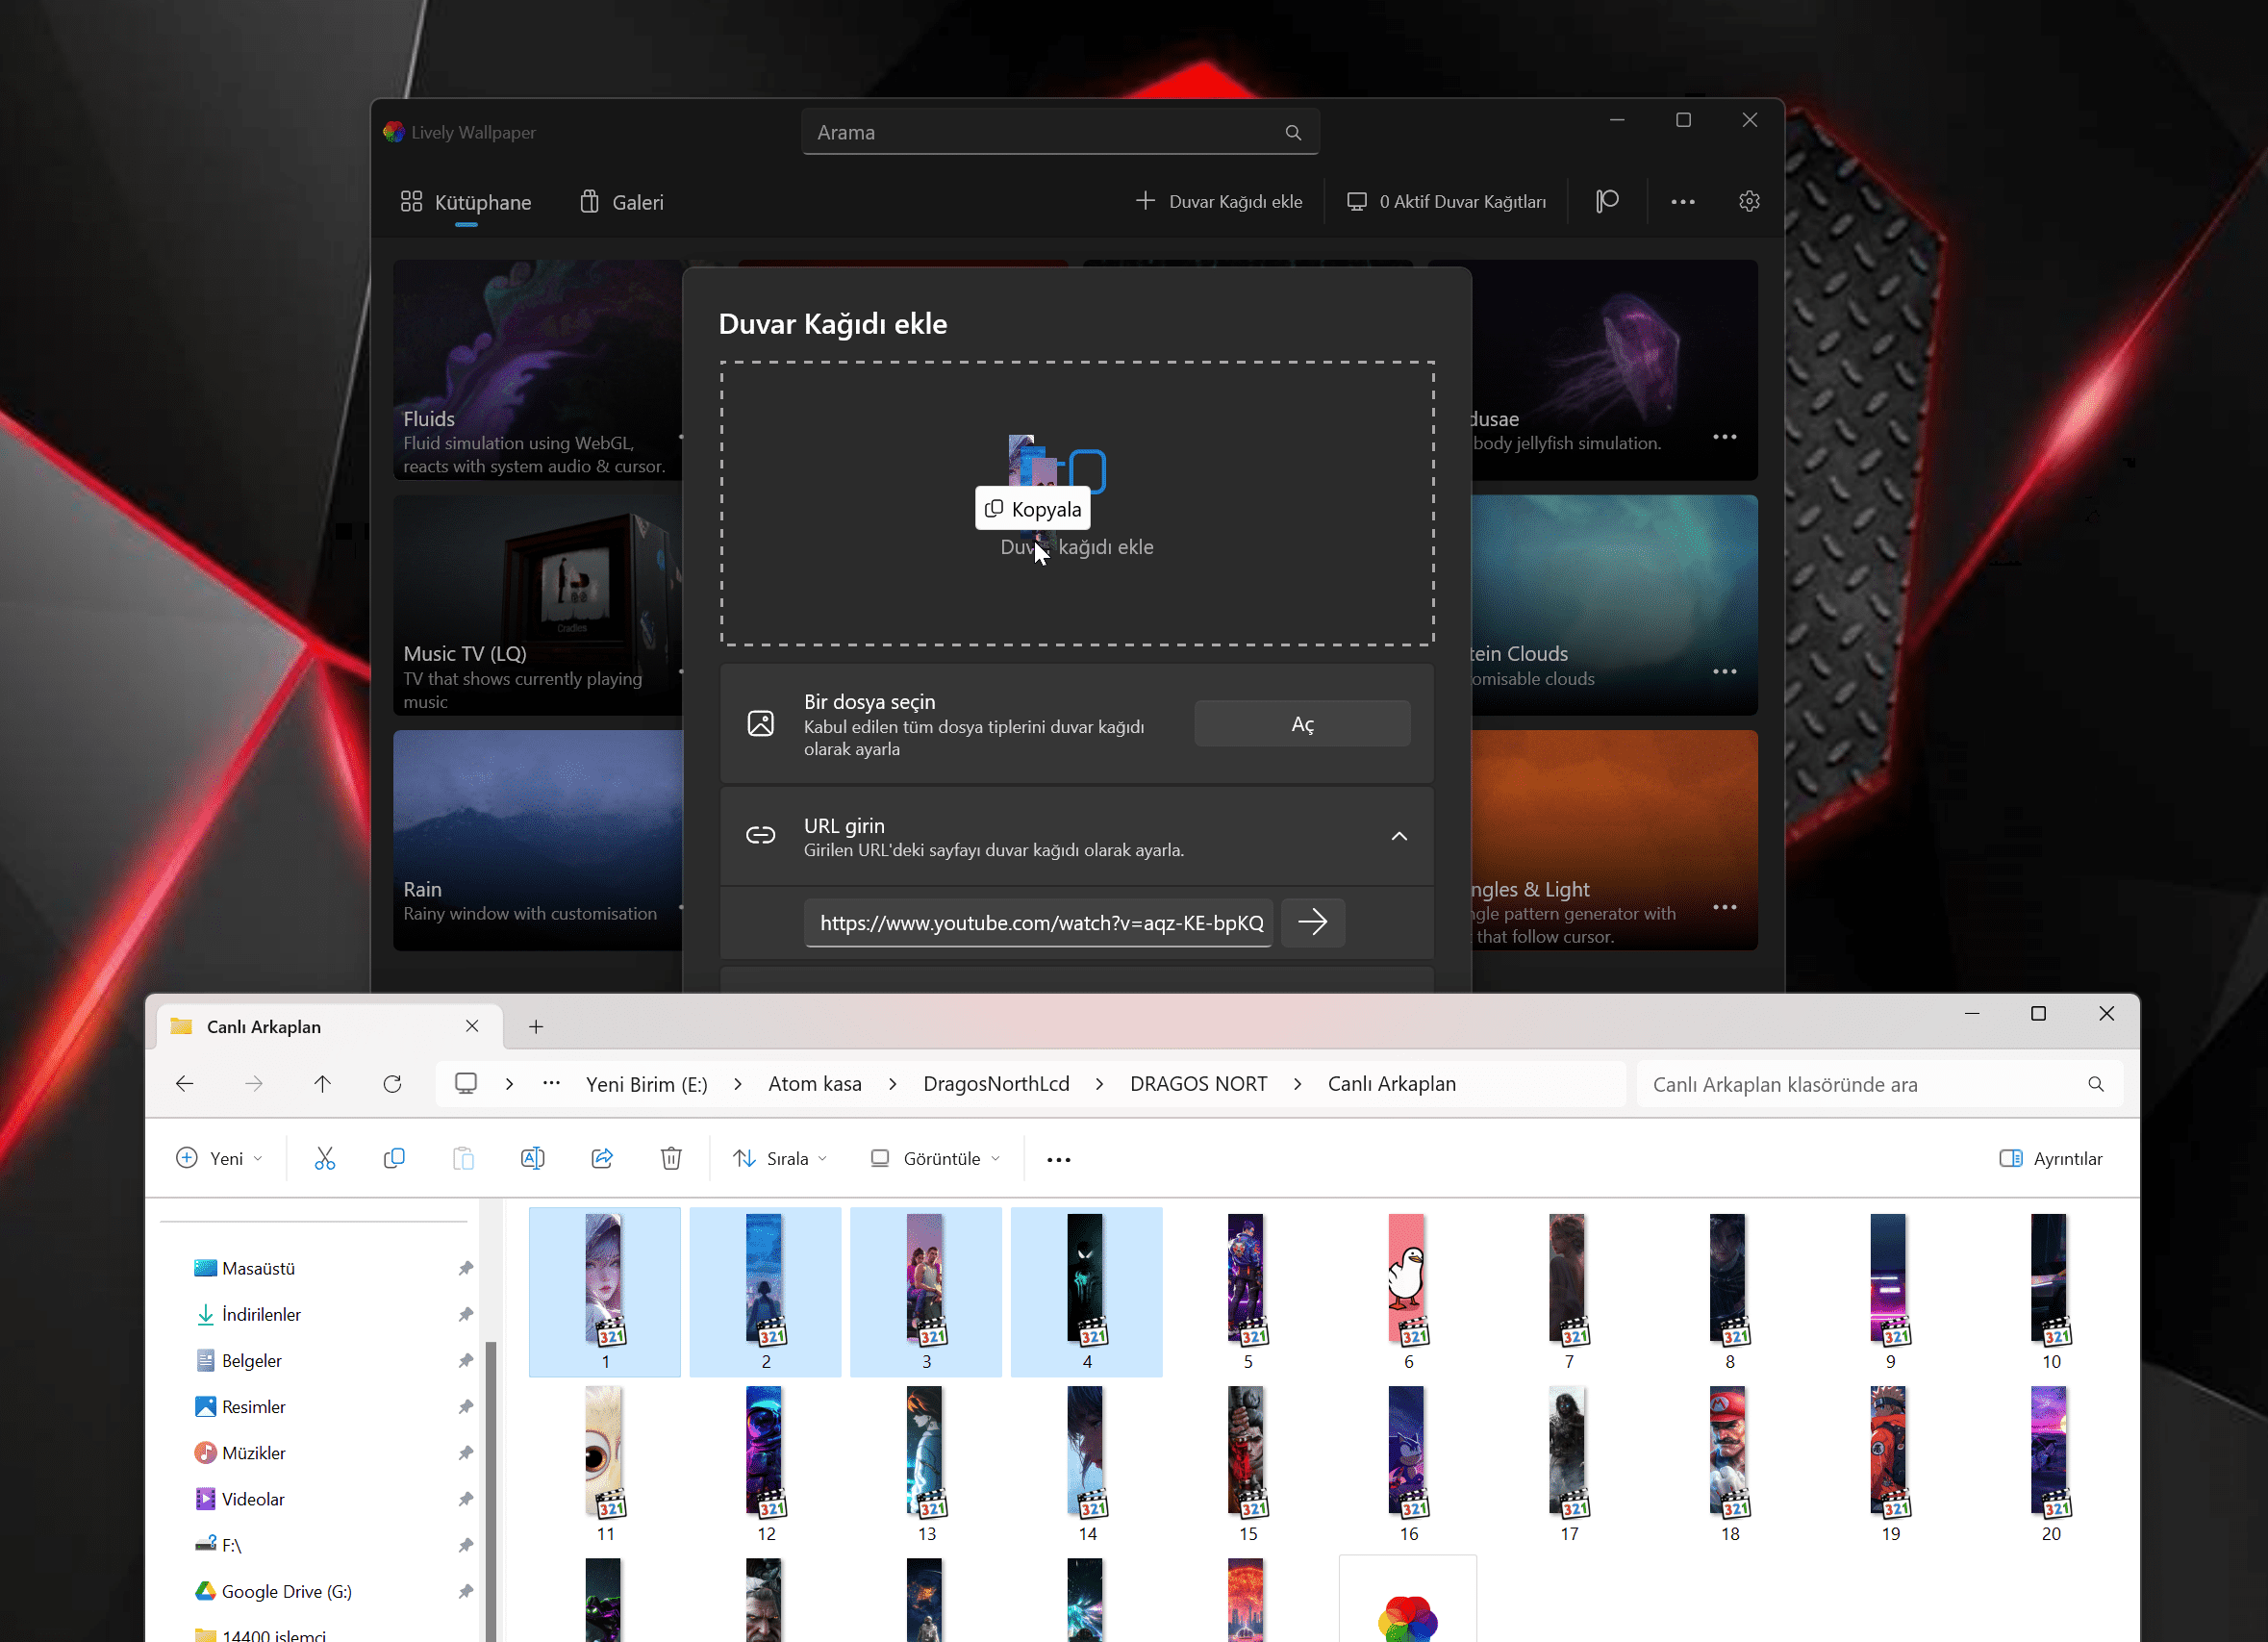Click the Copy icon in Explorer toolbar
This screenshot has height=1642, width=2268.
pos(394,1158)
